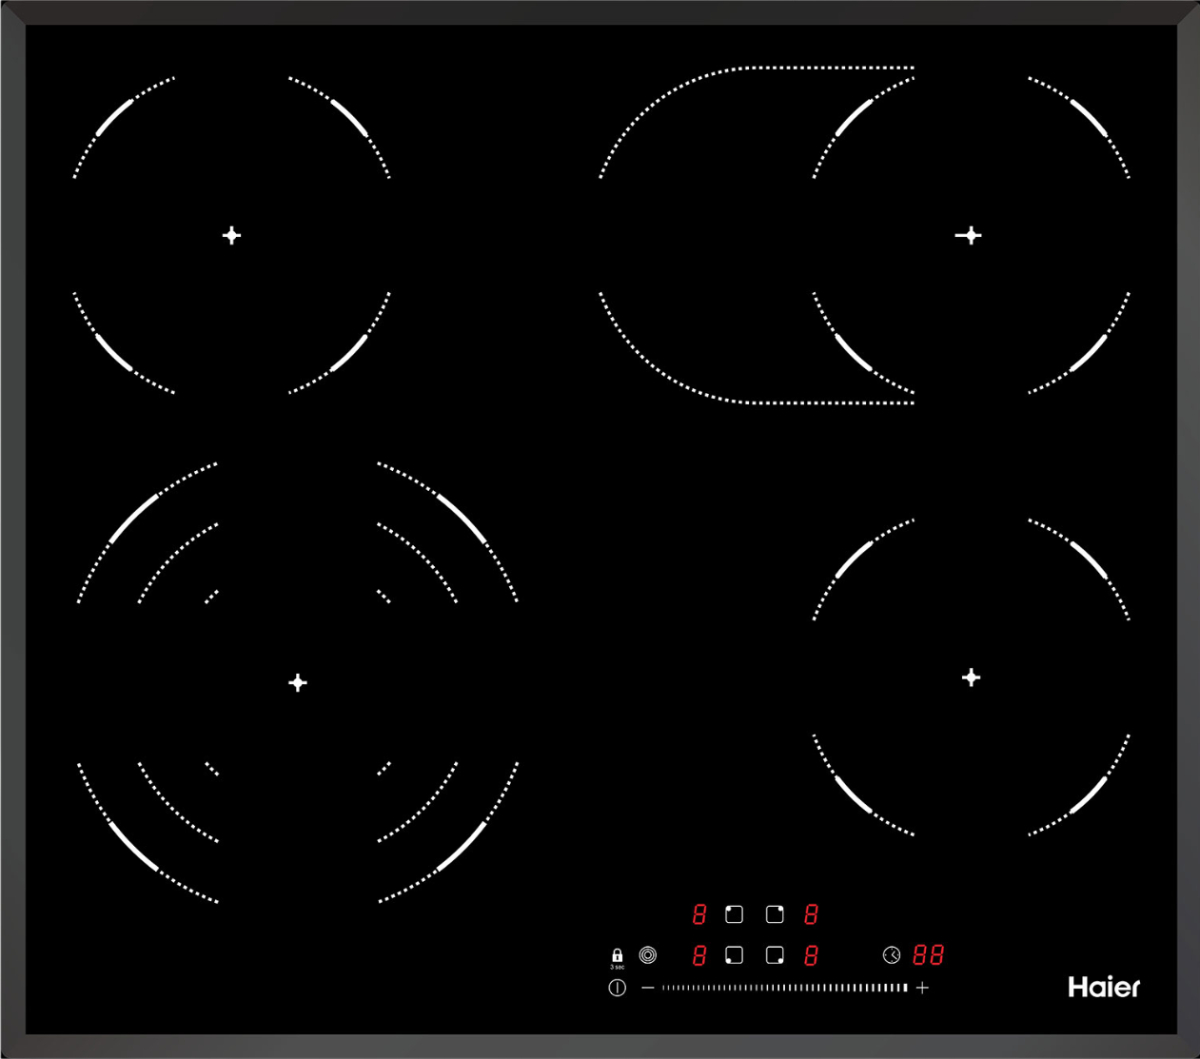
Task: Select the bottom-left zone selector icon
Action: point(734,956)
